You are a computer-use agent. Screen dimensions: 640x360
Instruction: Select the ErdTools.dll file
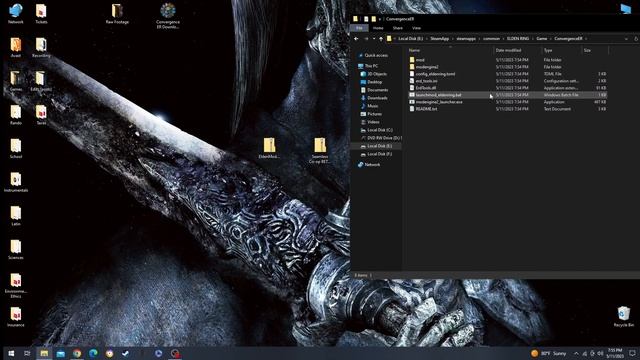(508, 88)
